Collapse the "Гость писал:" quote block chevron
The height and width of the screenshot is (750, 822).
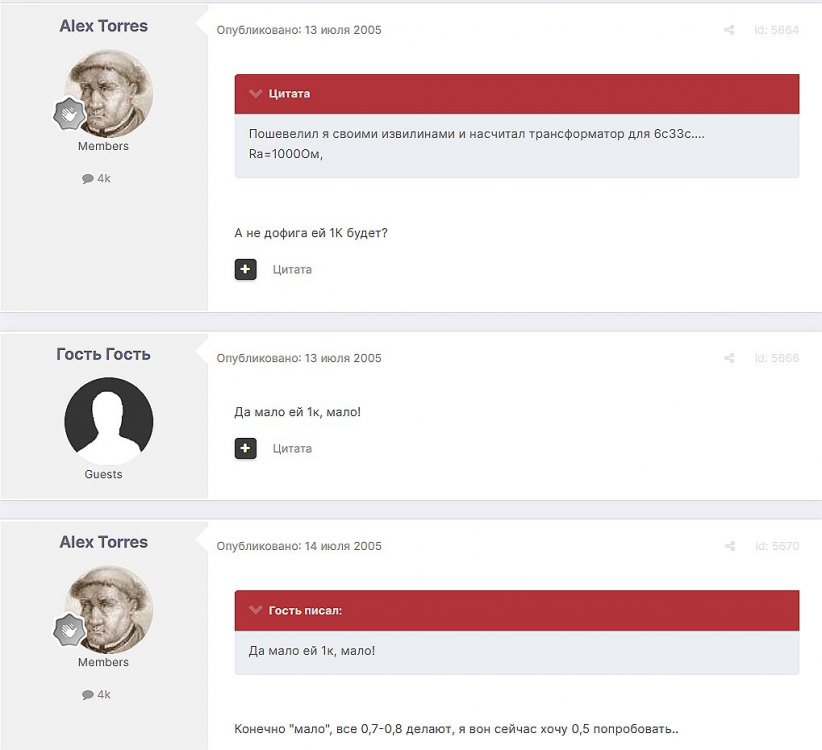(x=256, y=610)
